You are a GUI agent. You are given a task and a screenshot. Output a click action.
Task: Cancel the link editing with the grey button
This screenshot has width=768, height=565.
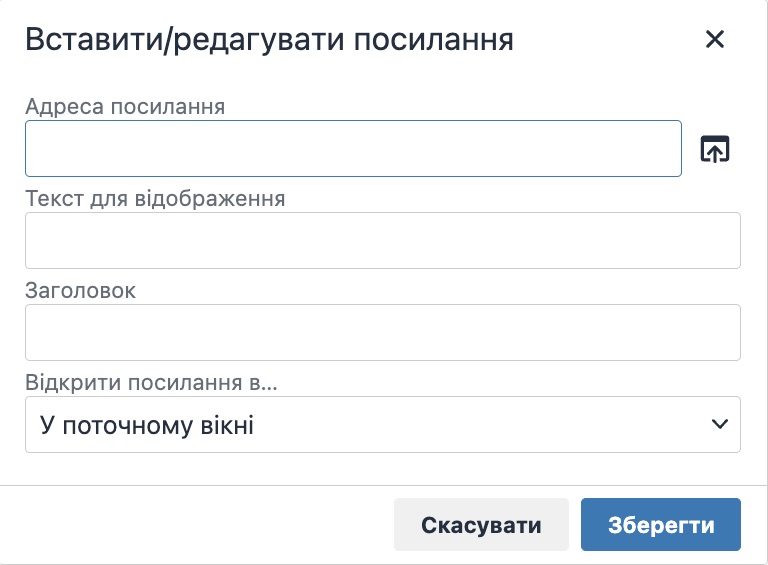481,525
